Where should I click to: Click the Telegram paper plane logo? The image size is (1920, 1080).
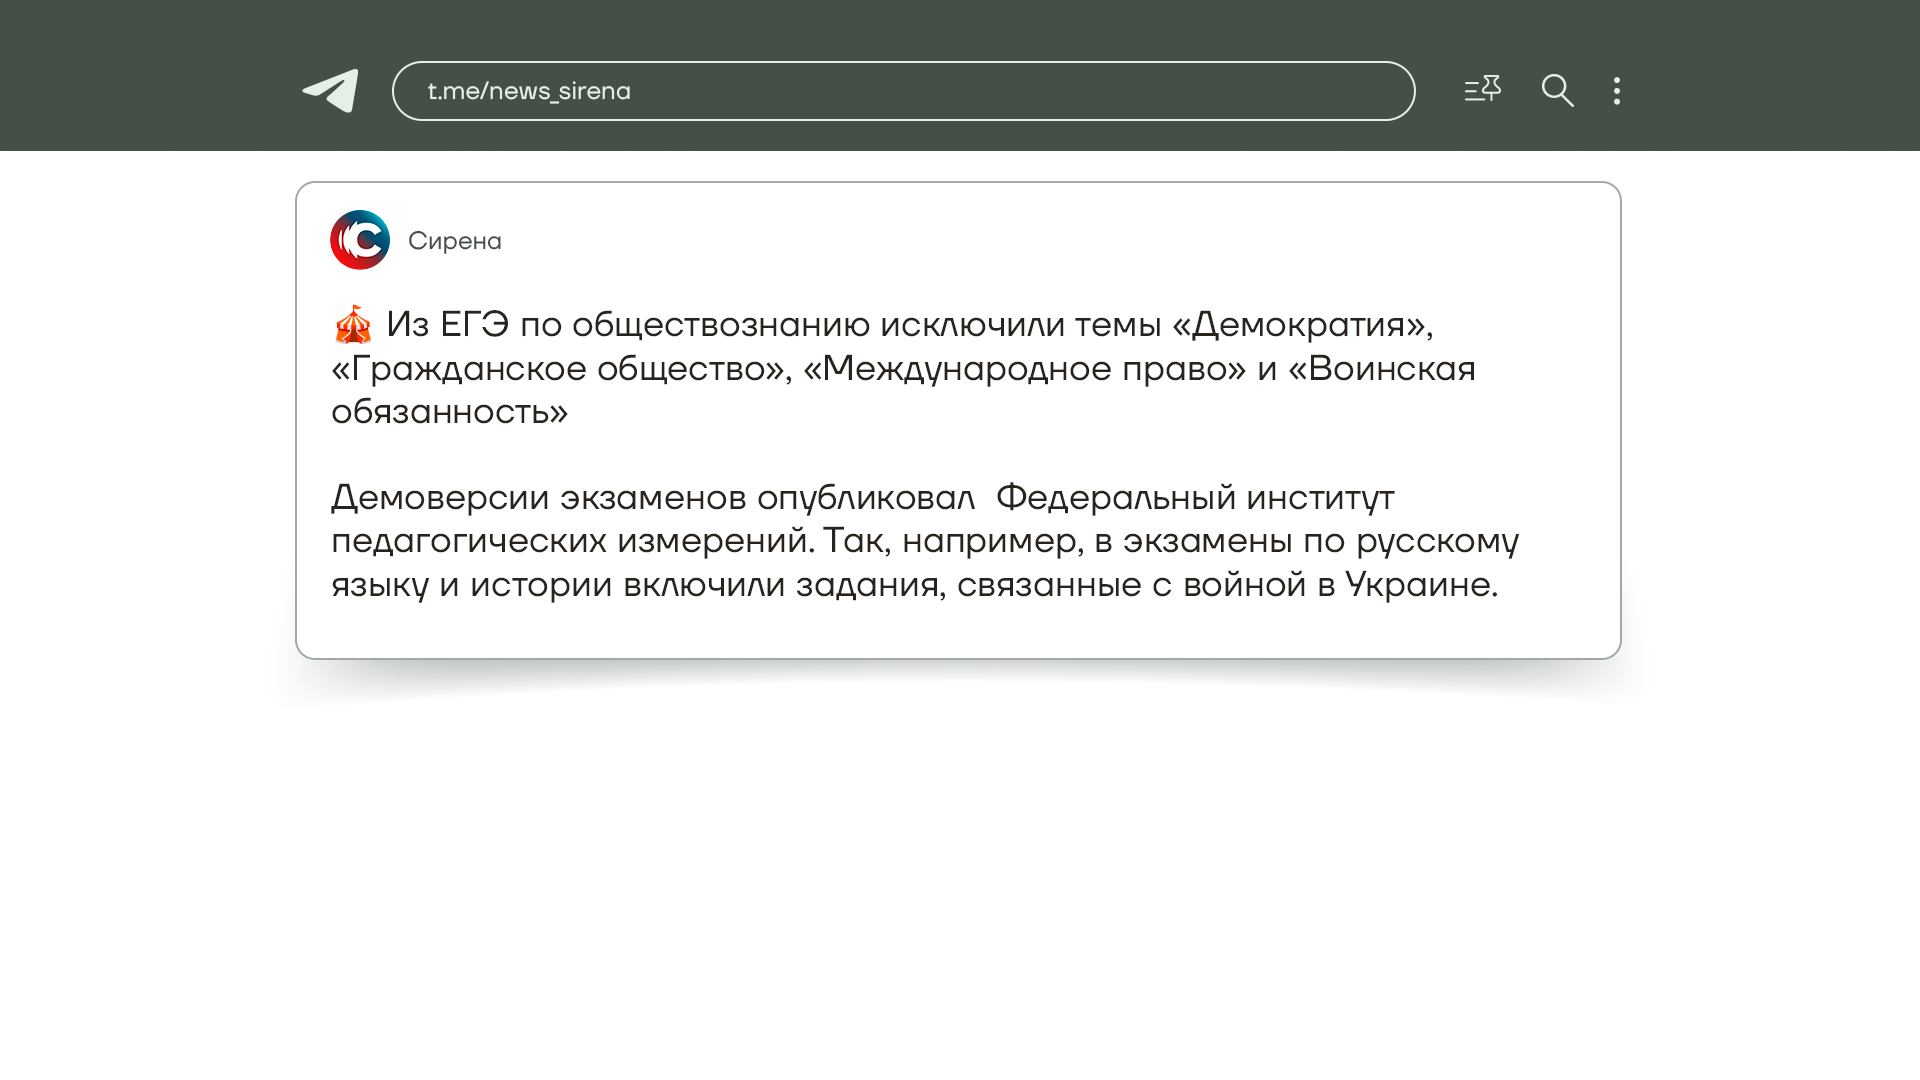click(x=331, y=91)
